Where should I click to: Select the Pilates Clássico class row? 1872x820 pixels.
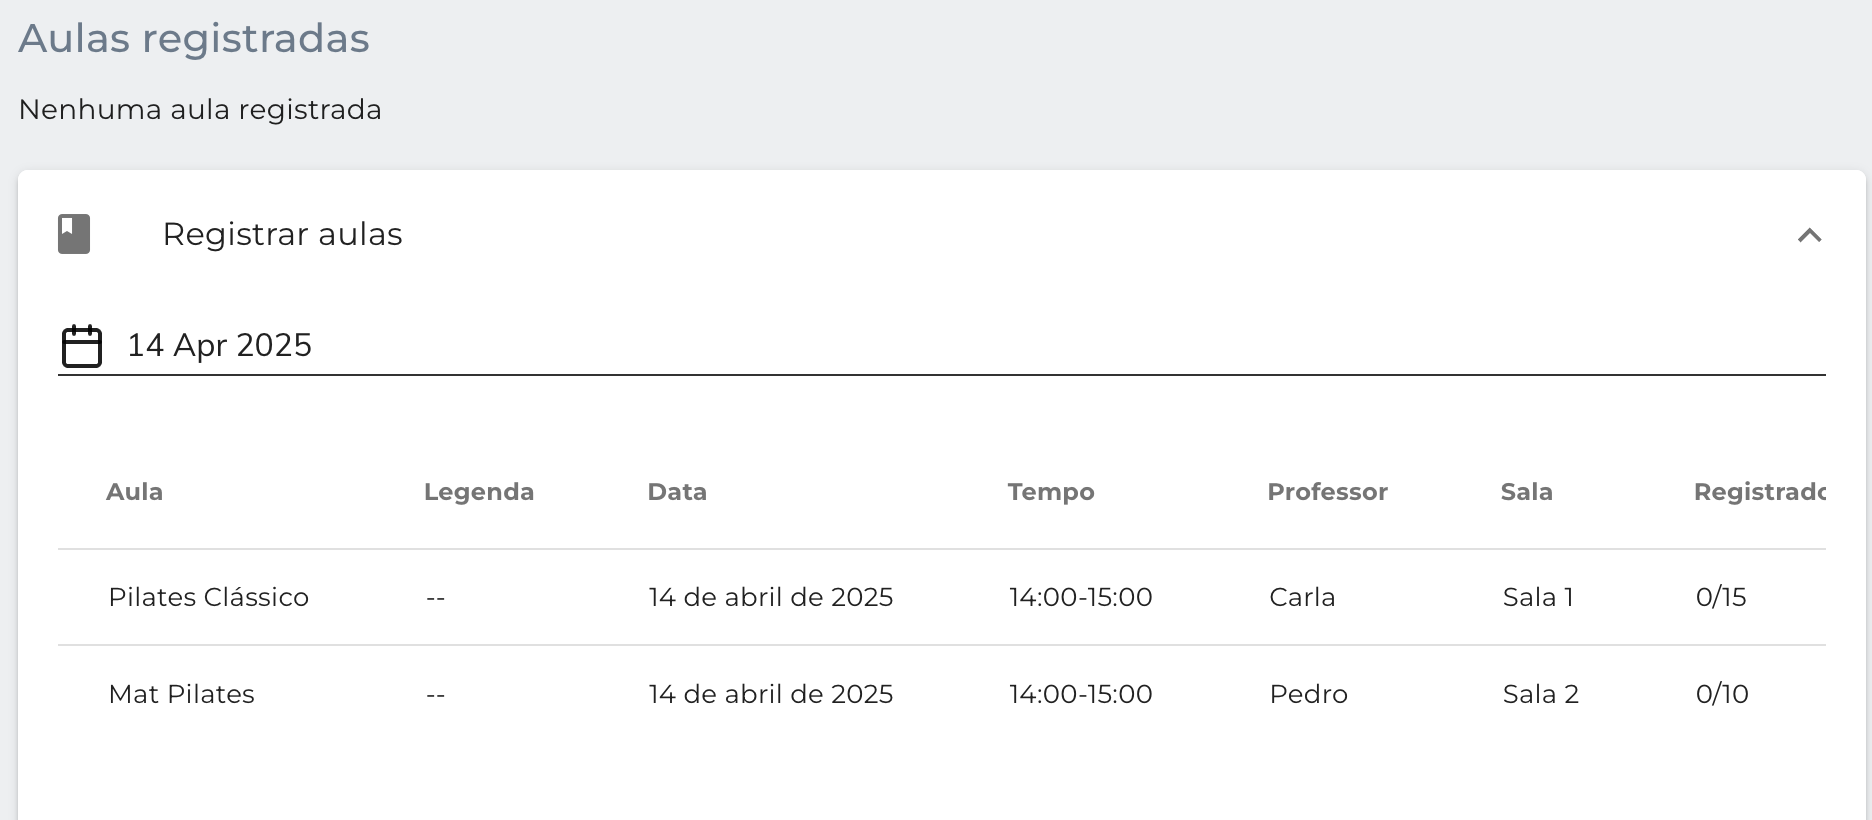click(942, 597)
